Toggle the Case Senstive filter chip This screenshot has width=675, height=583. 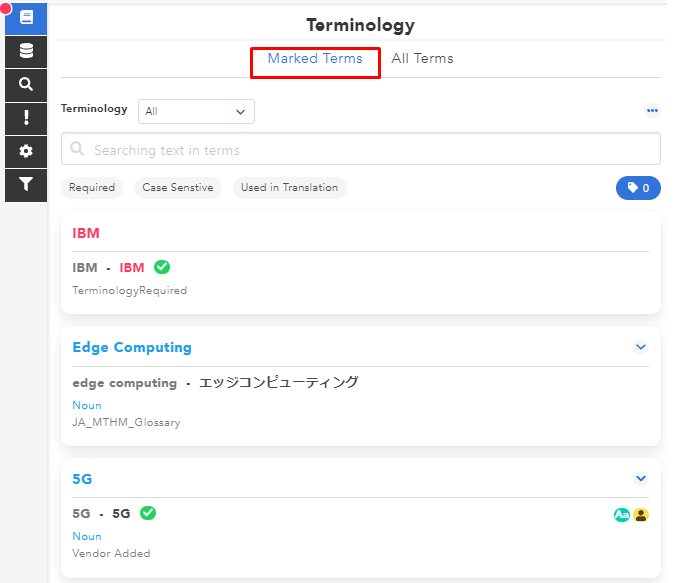click(x=177, y=188)
